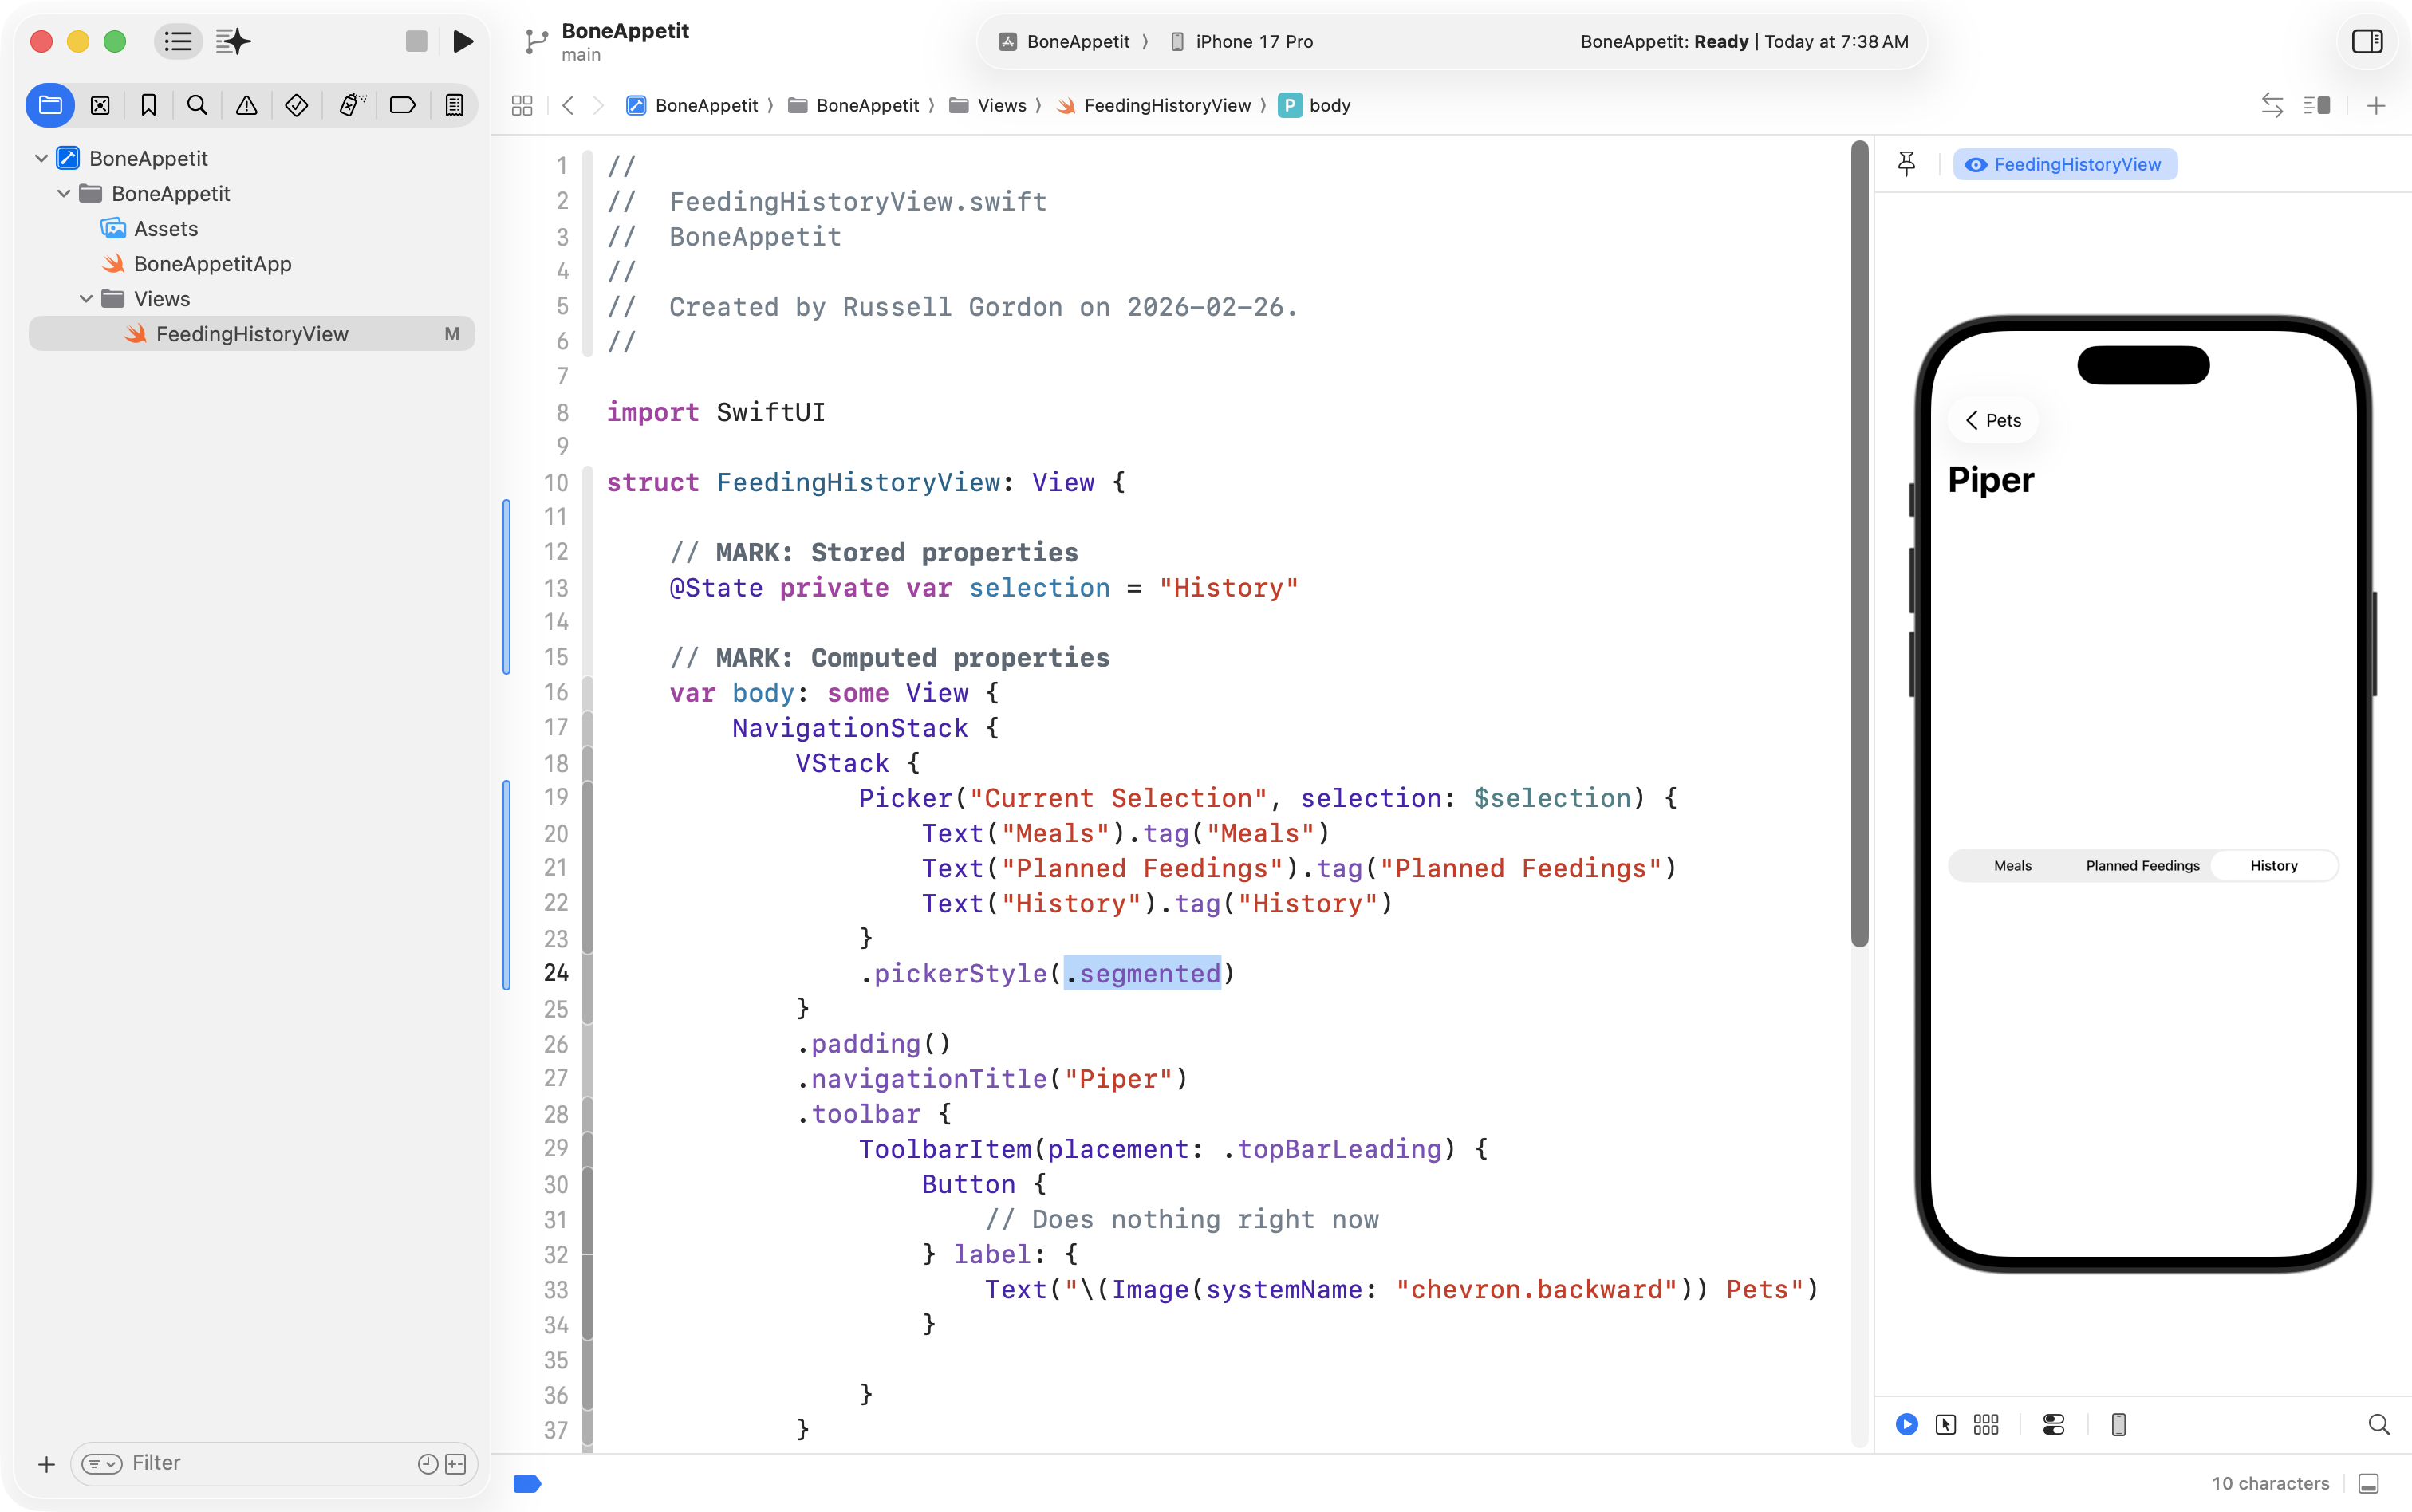The width and height of the screenshot is (2412, 1512).
Task: Click the Run play button
Action: tap(462, 41)
